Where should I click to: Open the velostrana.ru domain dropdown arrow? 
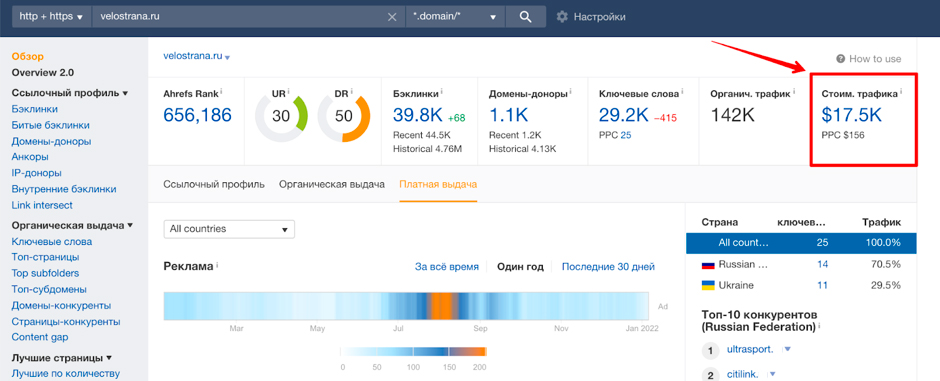pyautogui.click(x=228, y=58)
